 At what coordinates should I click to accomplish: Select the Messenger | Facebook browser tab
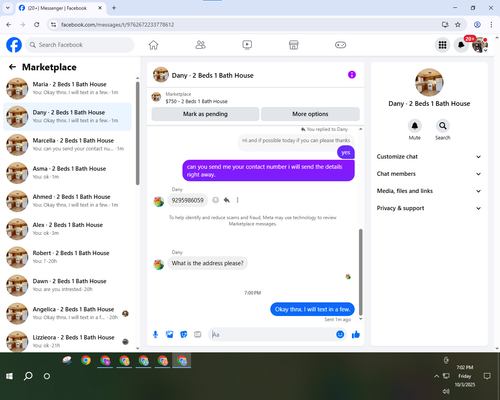pyautogui.click(x=61, y=8)
